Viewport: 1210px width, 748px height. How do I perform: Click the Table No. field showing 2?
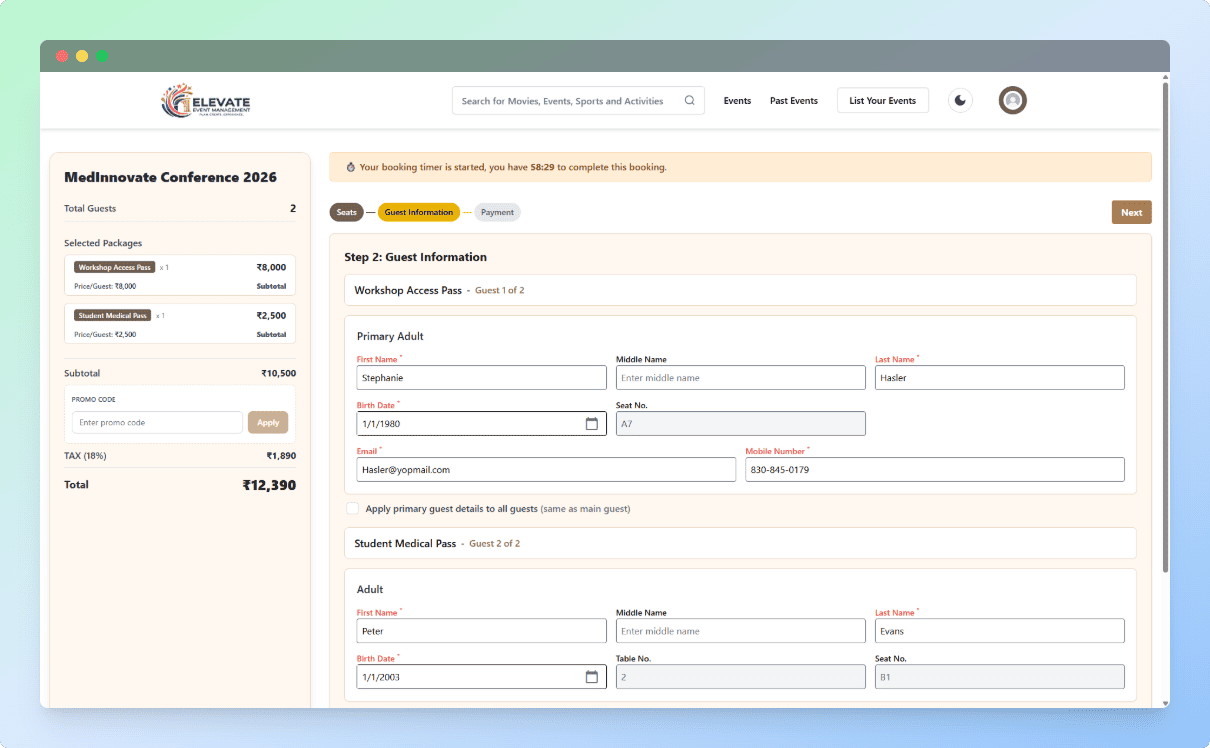click(740, 677)
